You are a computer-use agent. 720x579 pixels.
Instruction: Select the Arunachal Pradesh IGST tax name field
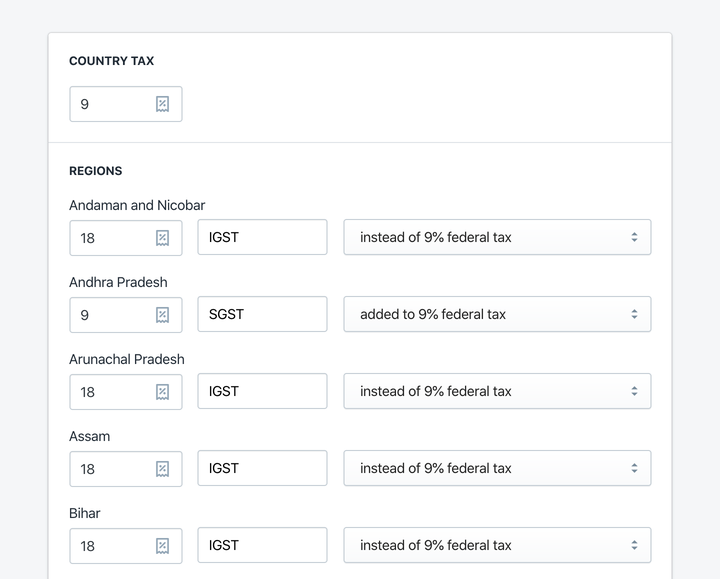(262, 391)
